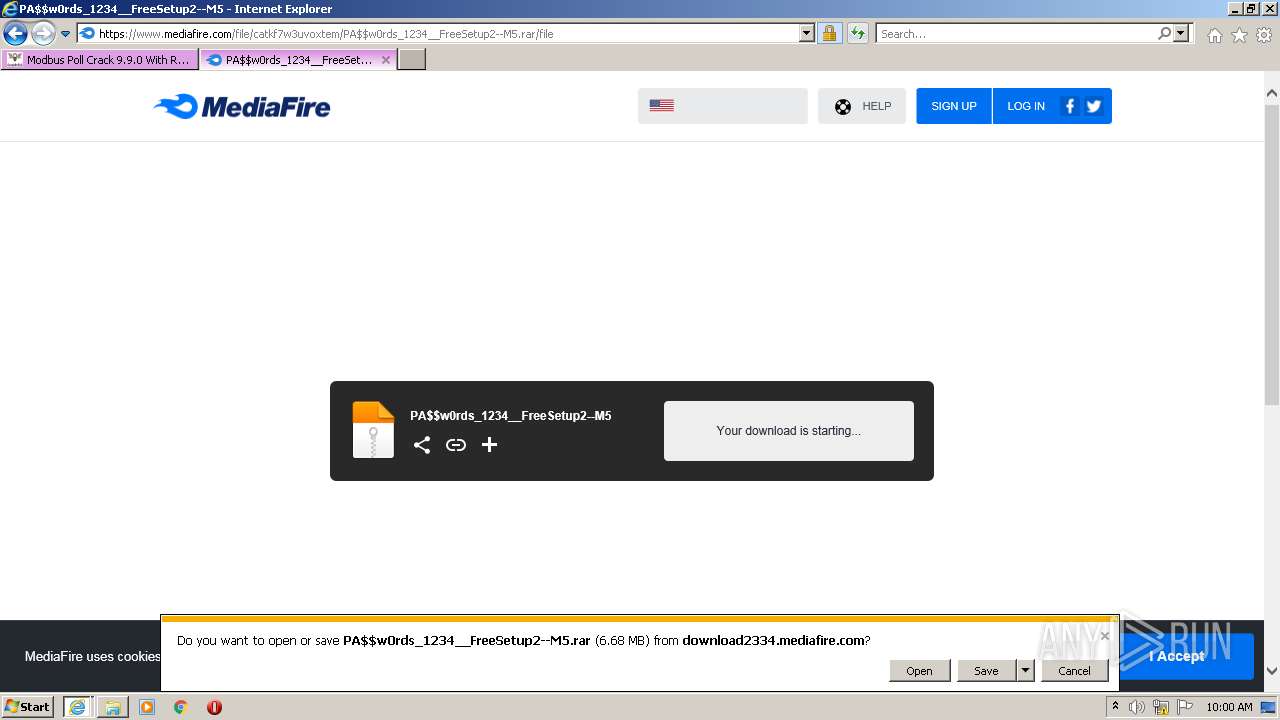Click the share icon under file name
Image resolution: width=1280 pixels, height=720 pixels.
click(422, 445)
